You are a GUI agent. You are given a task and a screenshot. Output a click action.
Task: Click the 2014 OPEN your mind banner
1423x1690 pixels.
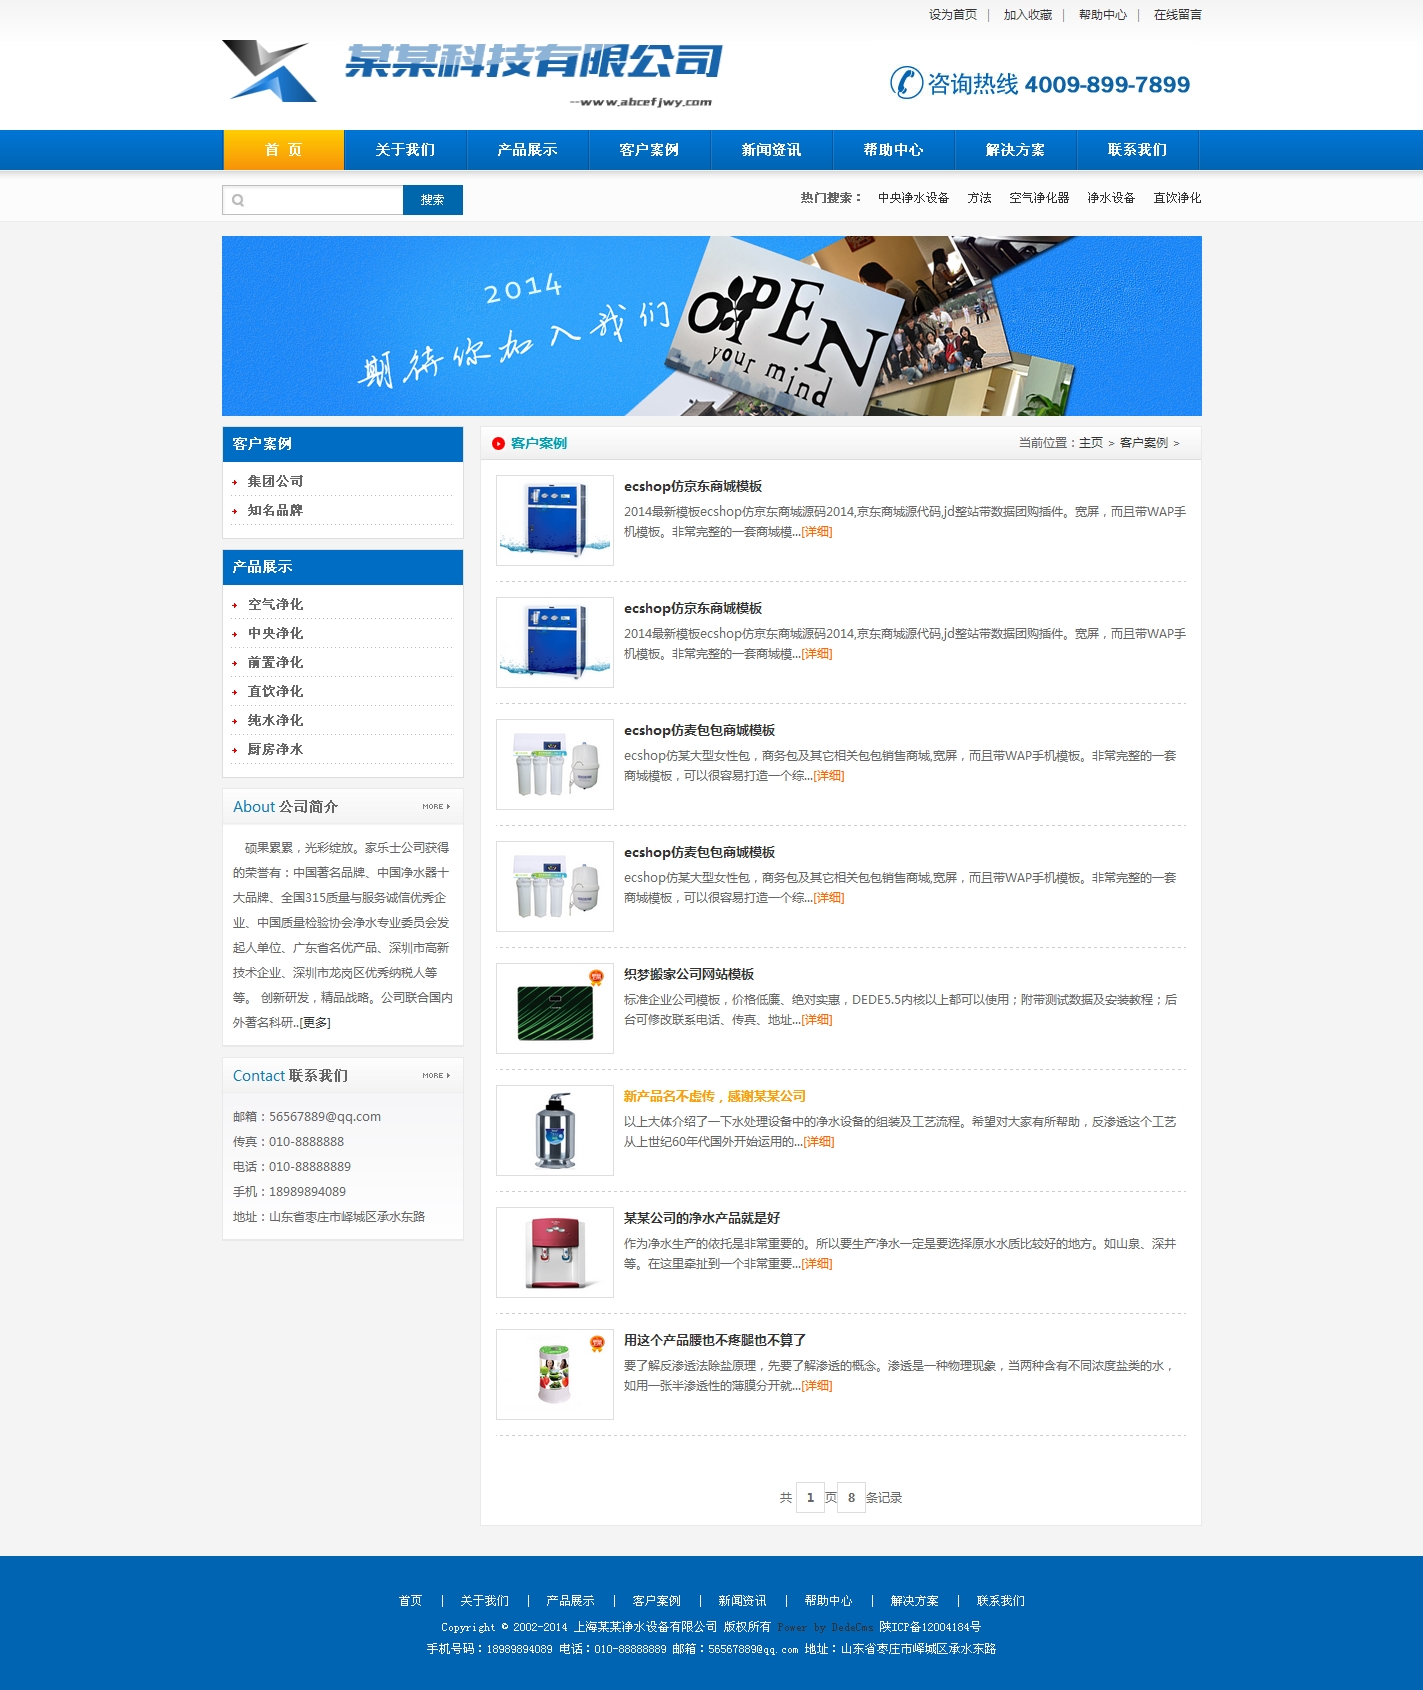click(x=711, y=326)
